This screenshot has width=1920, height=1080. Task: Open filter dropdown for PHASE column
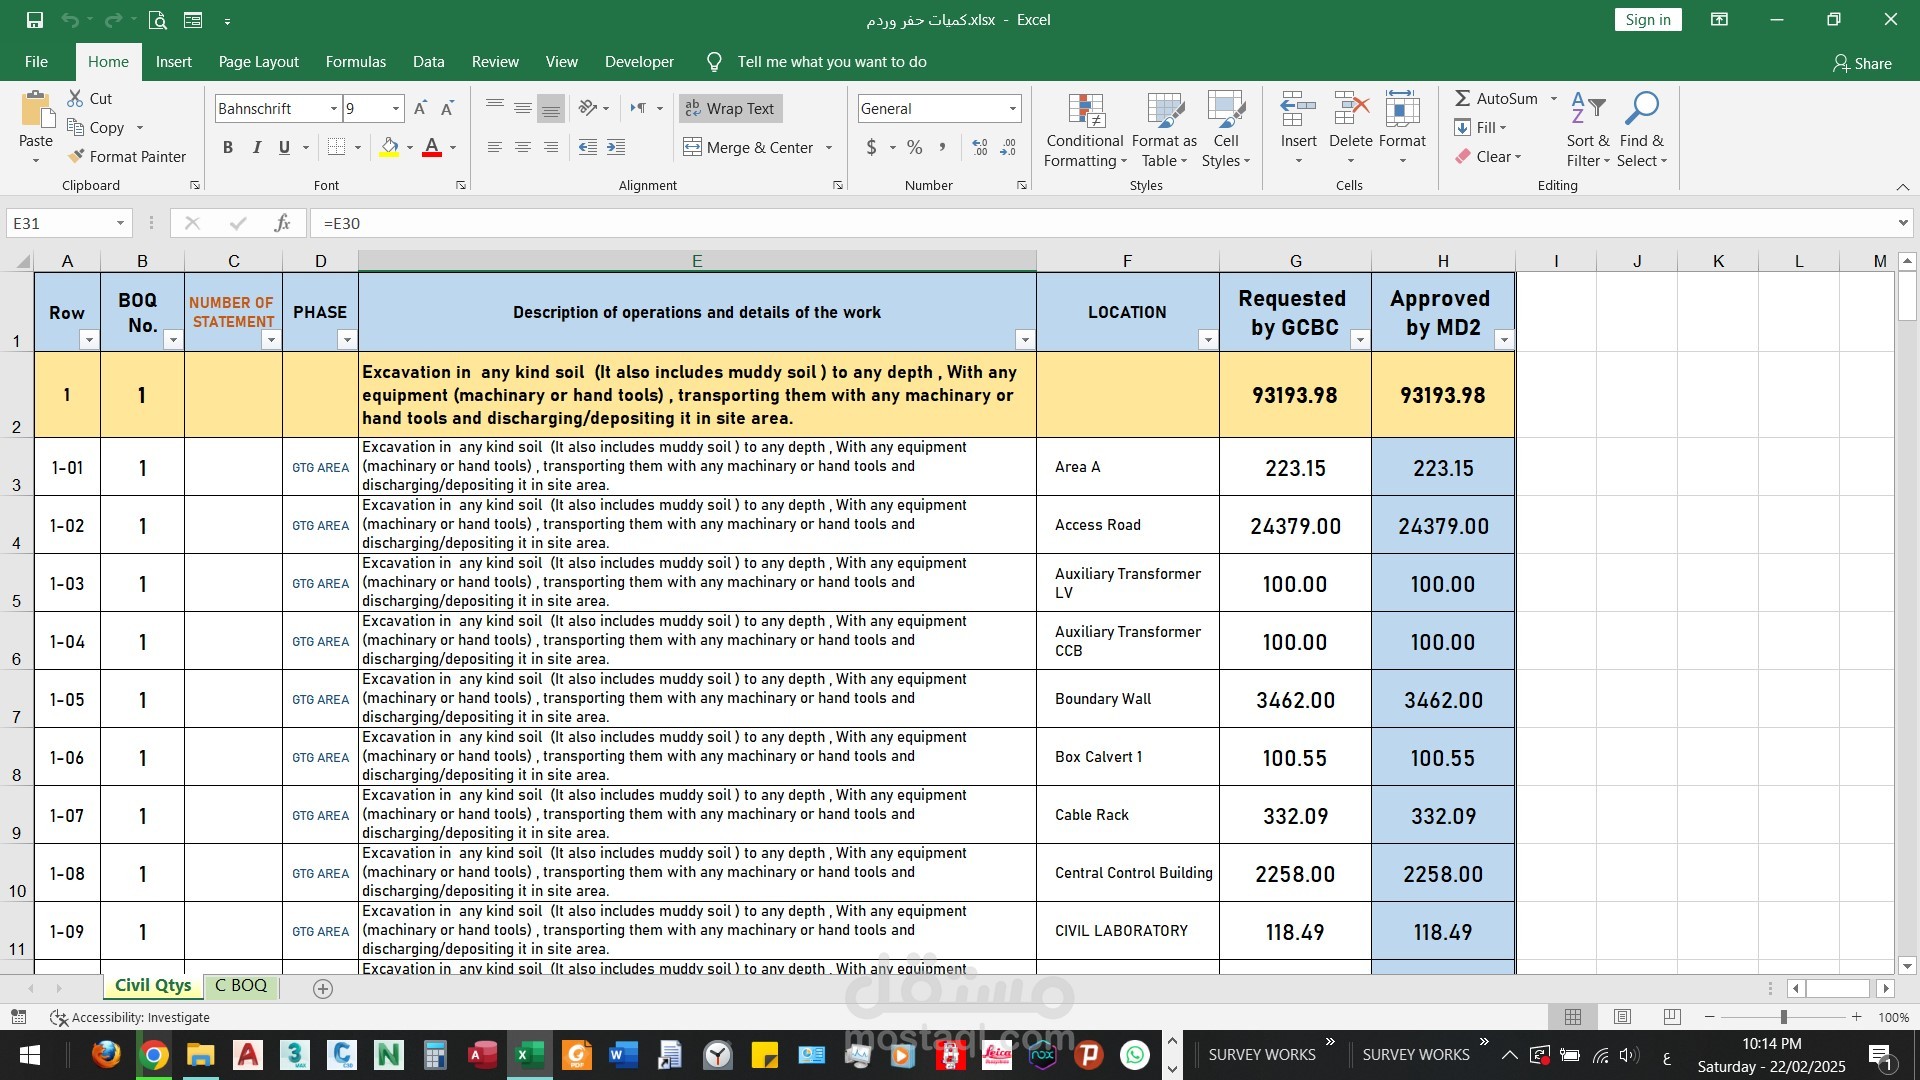[x=347, y=340]
